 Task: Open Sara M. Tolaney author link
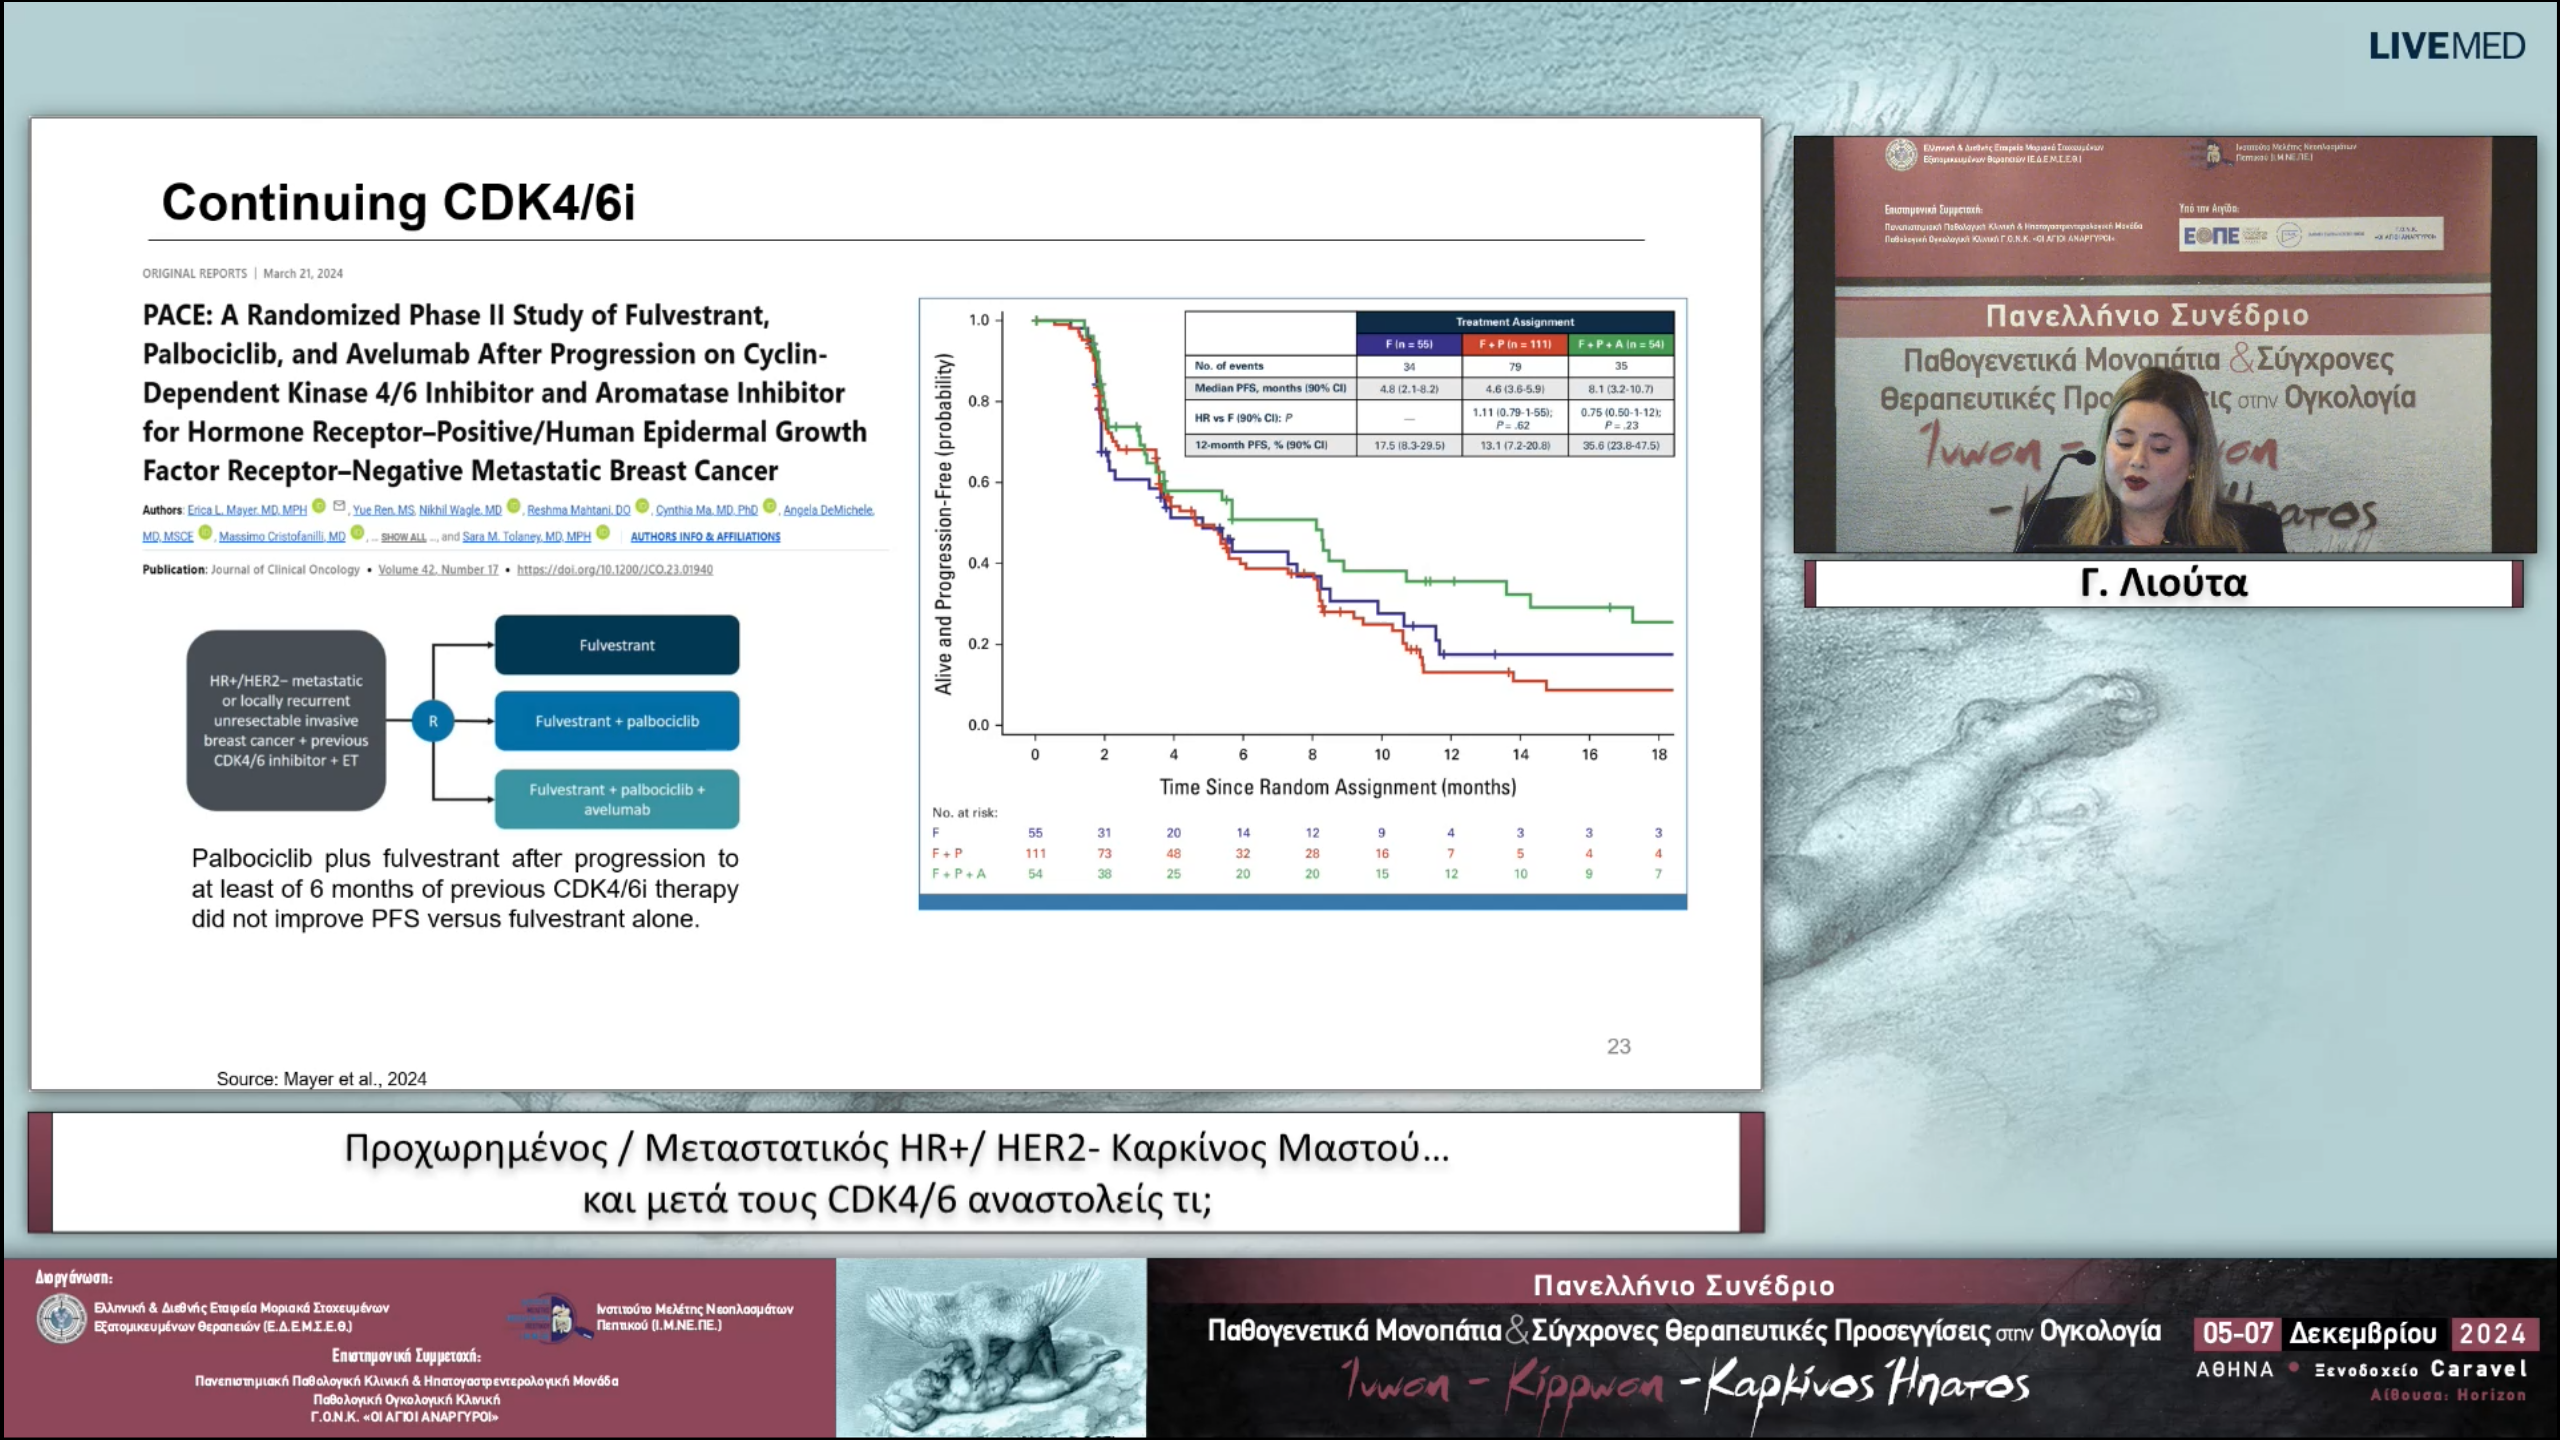click(x=527, y=537)
